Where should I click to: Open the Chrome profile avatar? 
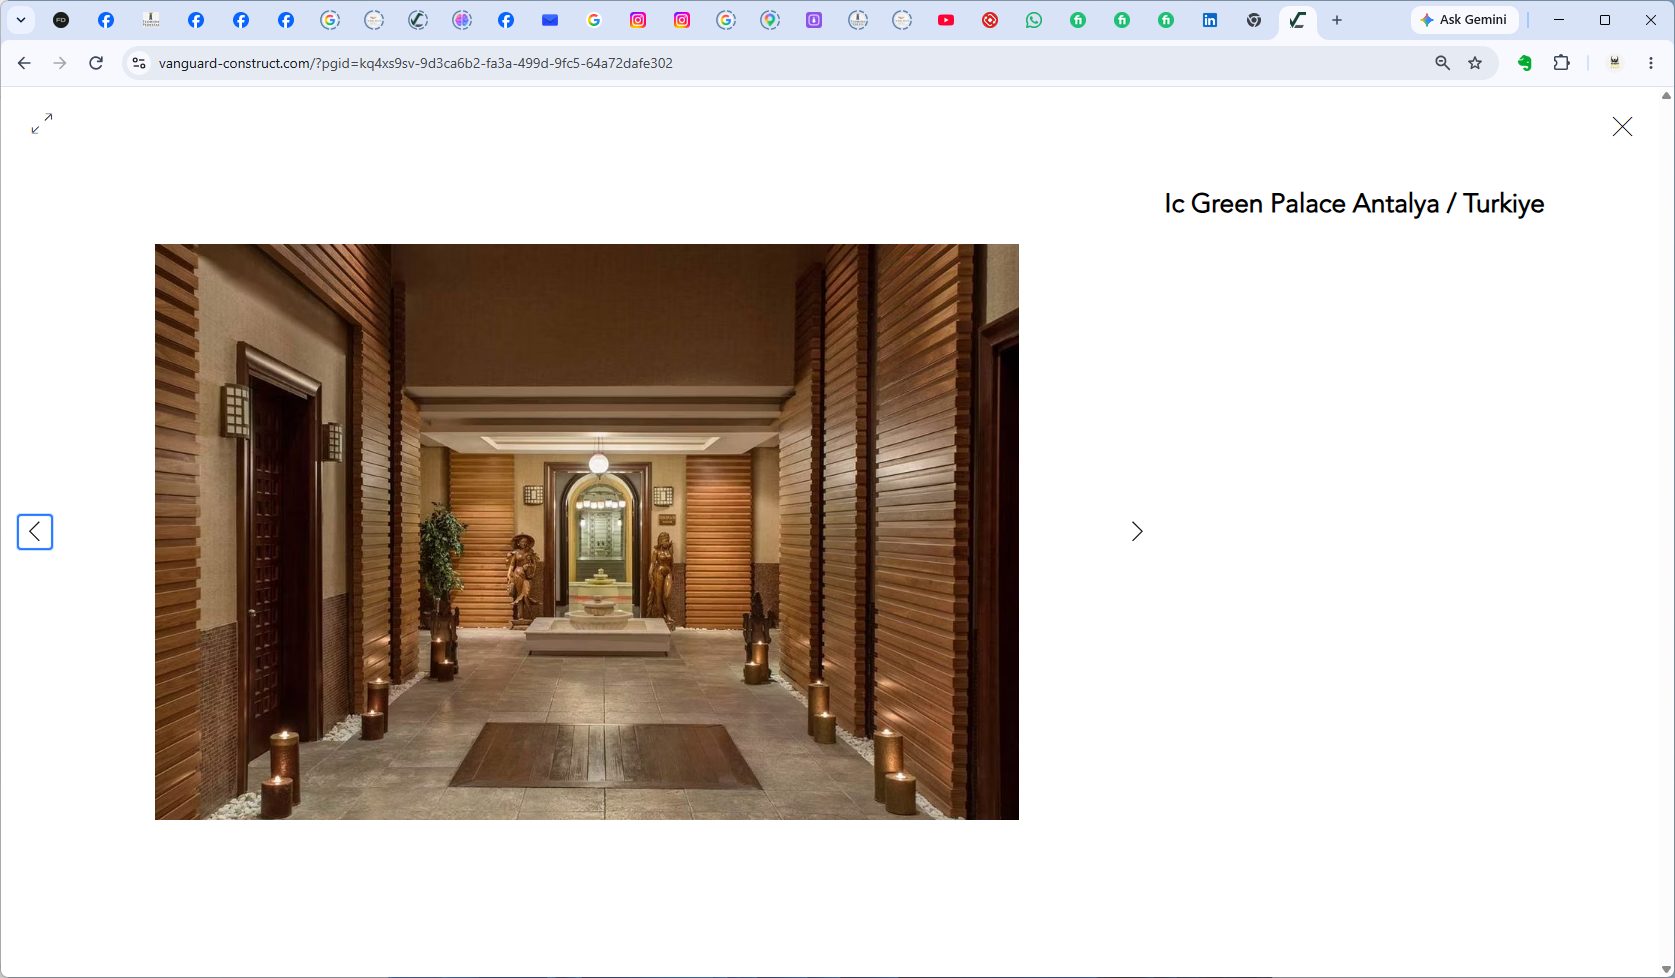[x=1614, y=63]
